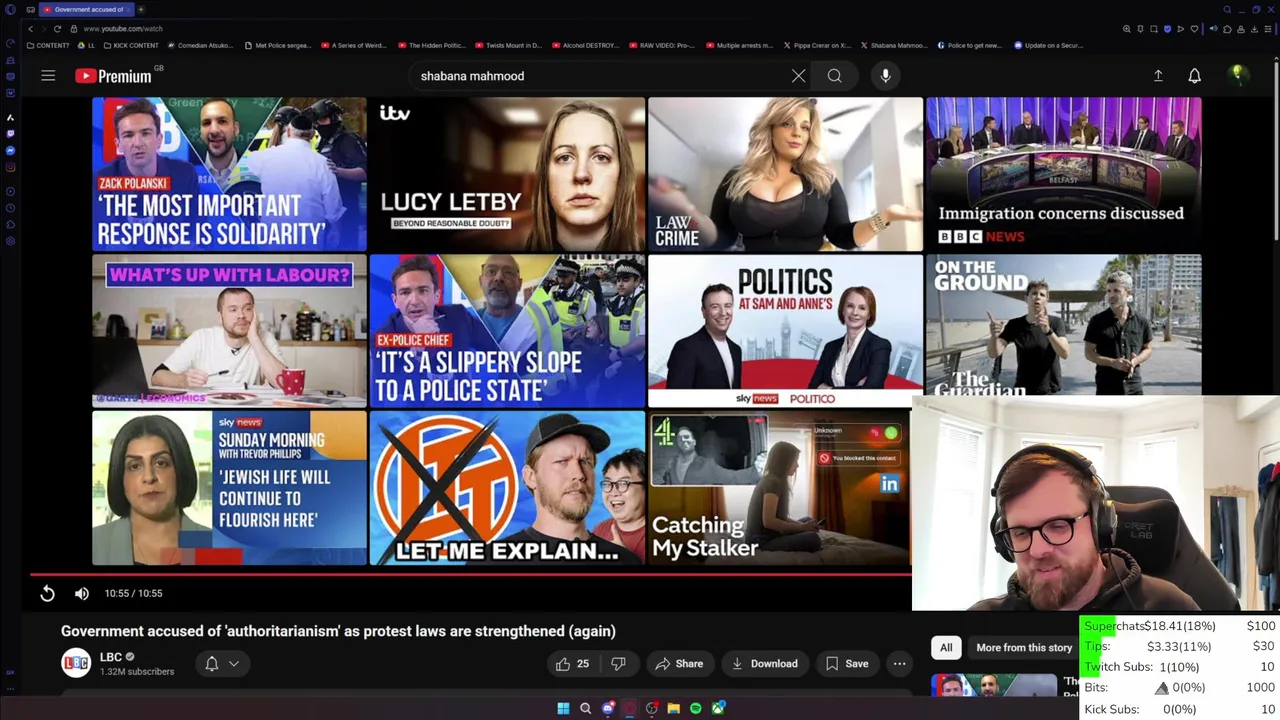The image size is (1280, 720).
Task: Save the video to a playlist
Action: pos(847,663)
